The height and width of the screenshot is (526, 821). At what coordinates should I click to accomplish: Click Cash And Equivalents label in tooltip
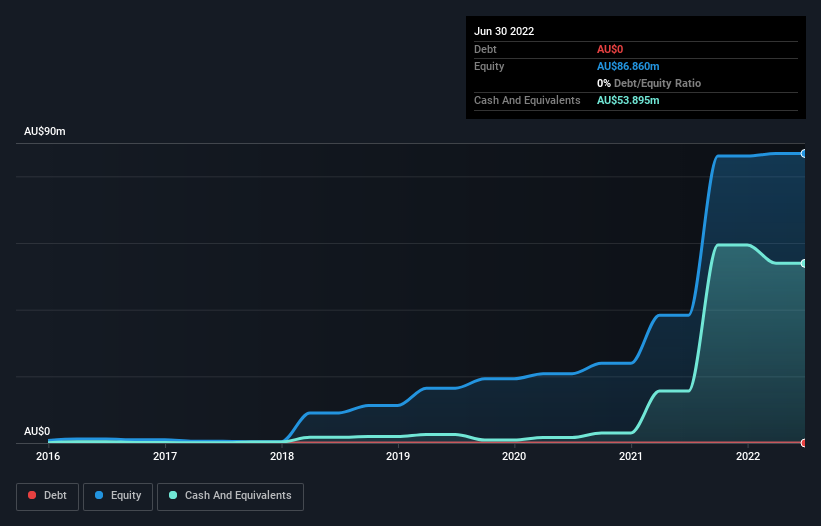[527, 100]
